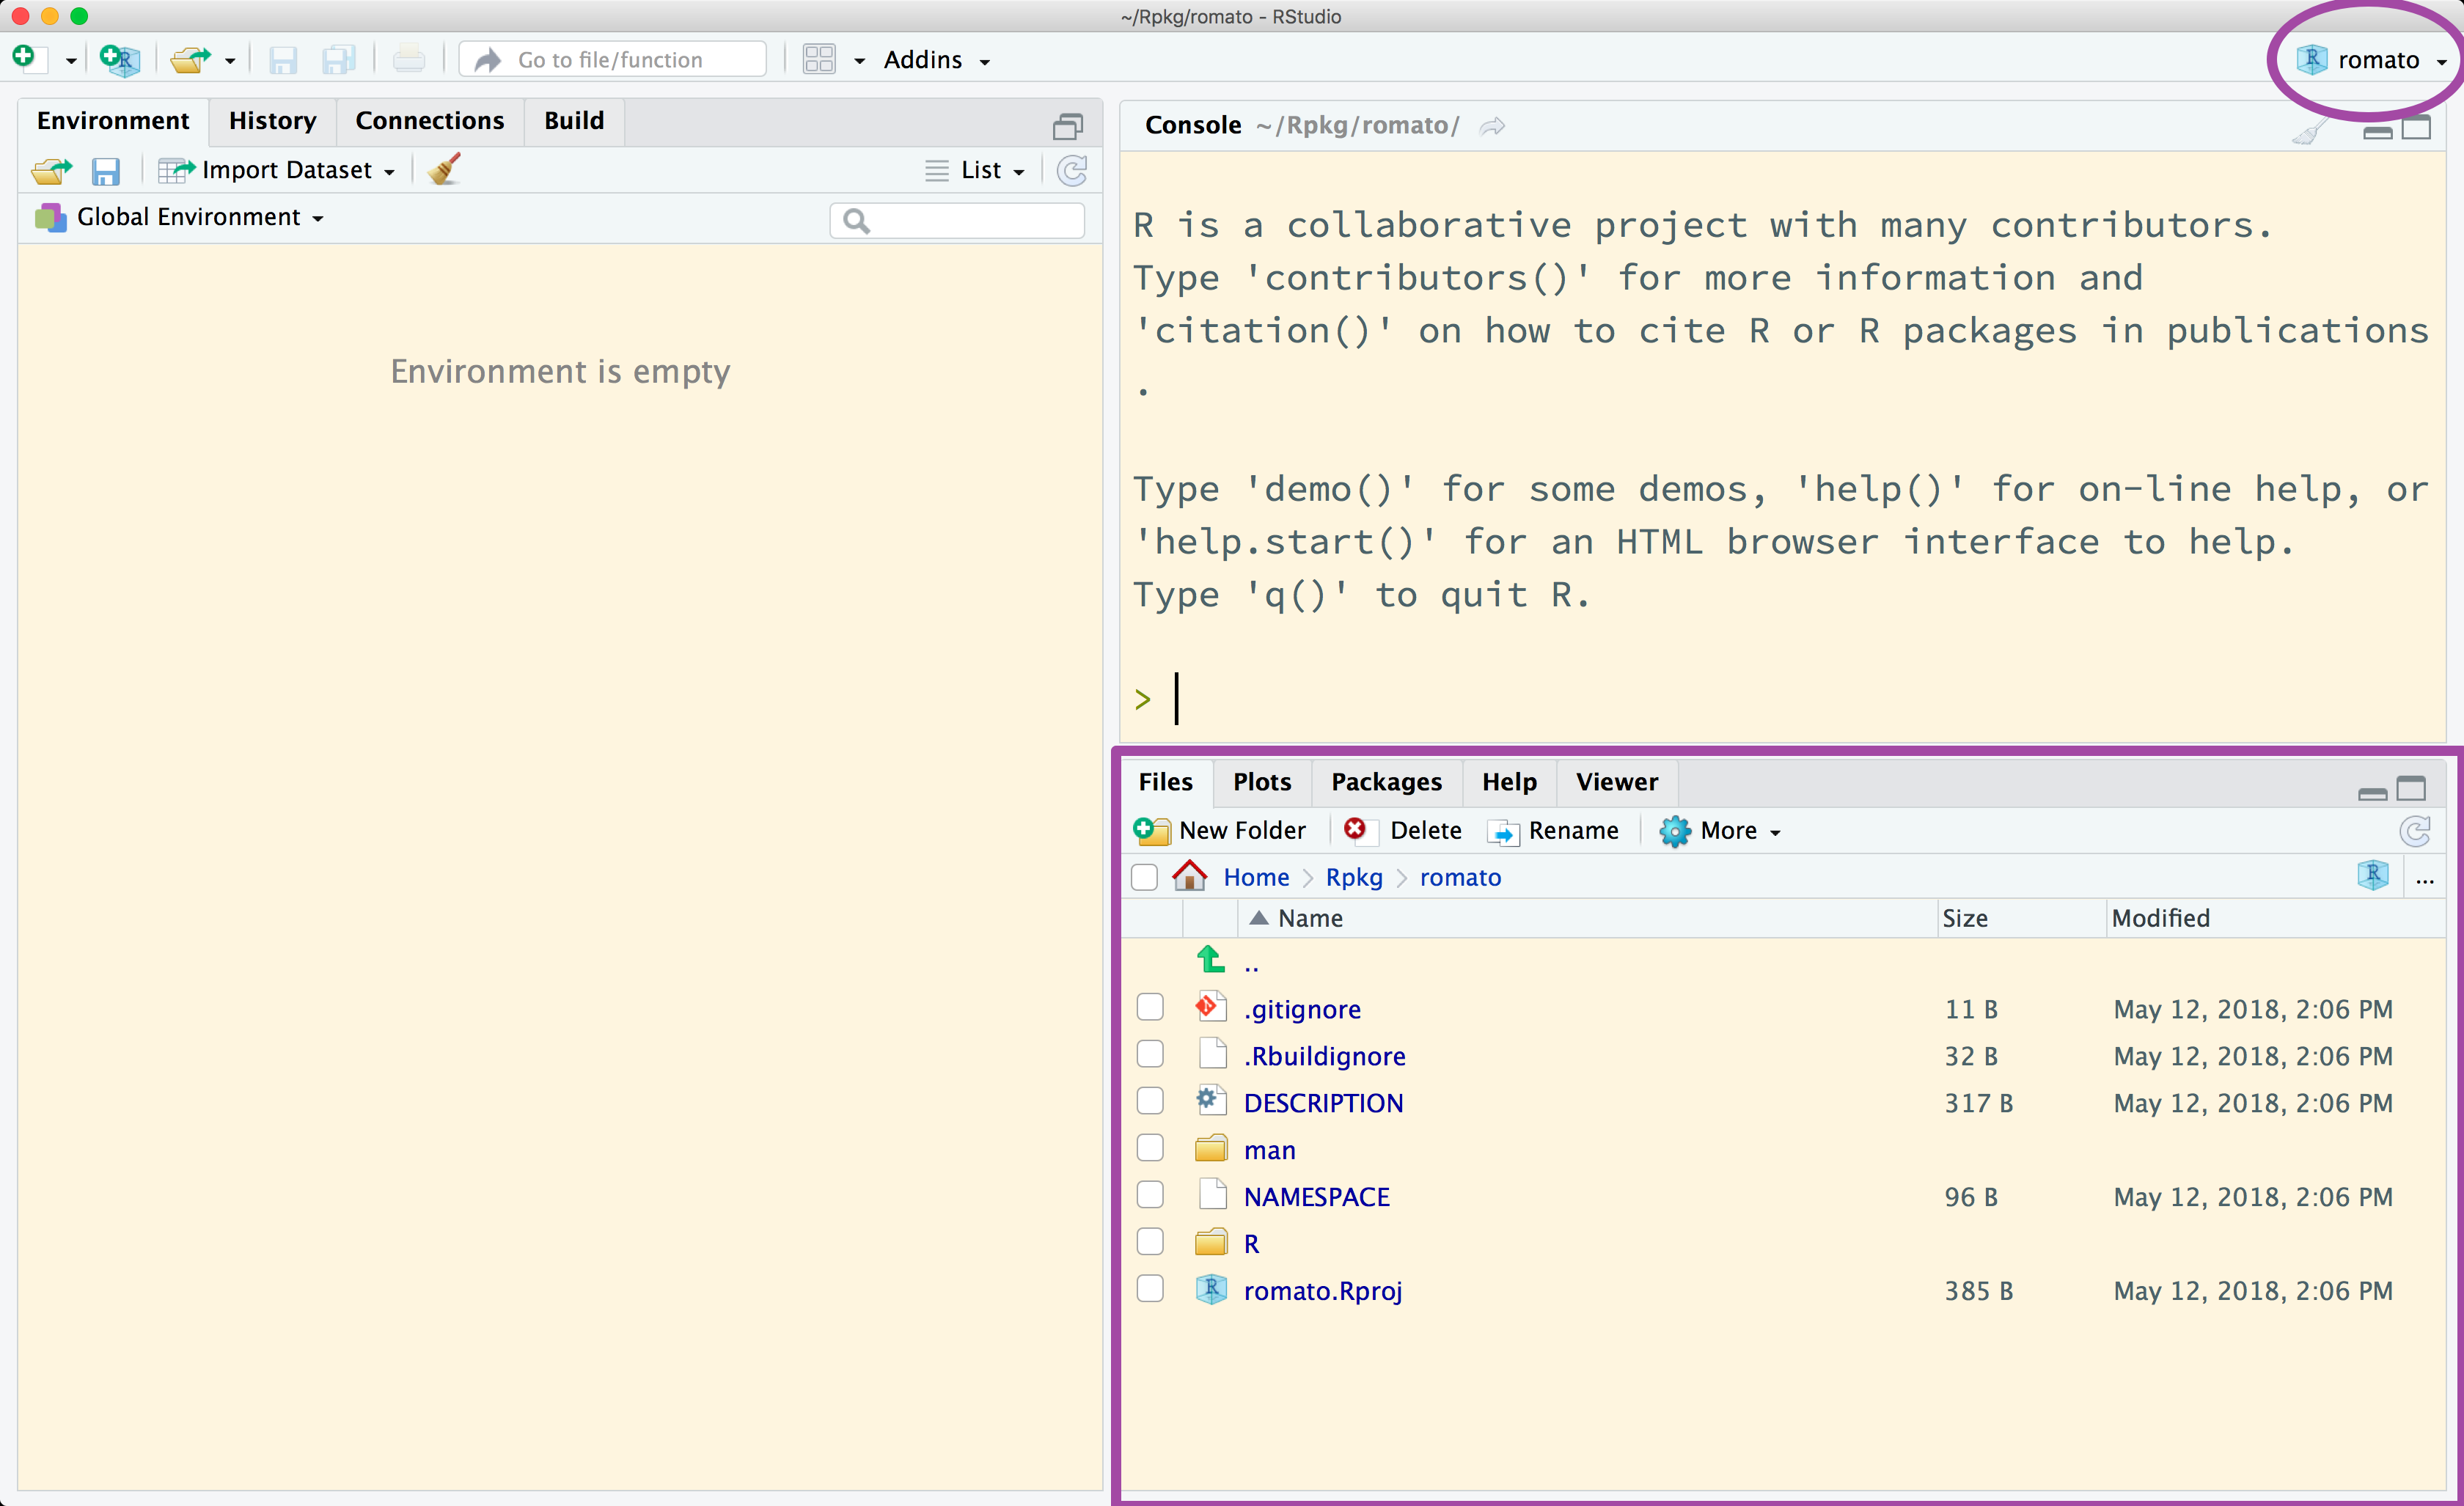Open the workspace panes layout icon
The image size is (2464, 1506).
(819, 60)
